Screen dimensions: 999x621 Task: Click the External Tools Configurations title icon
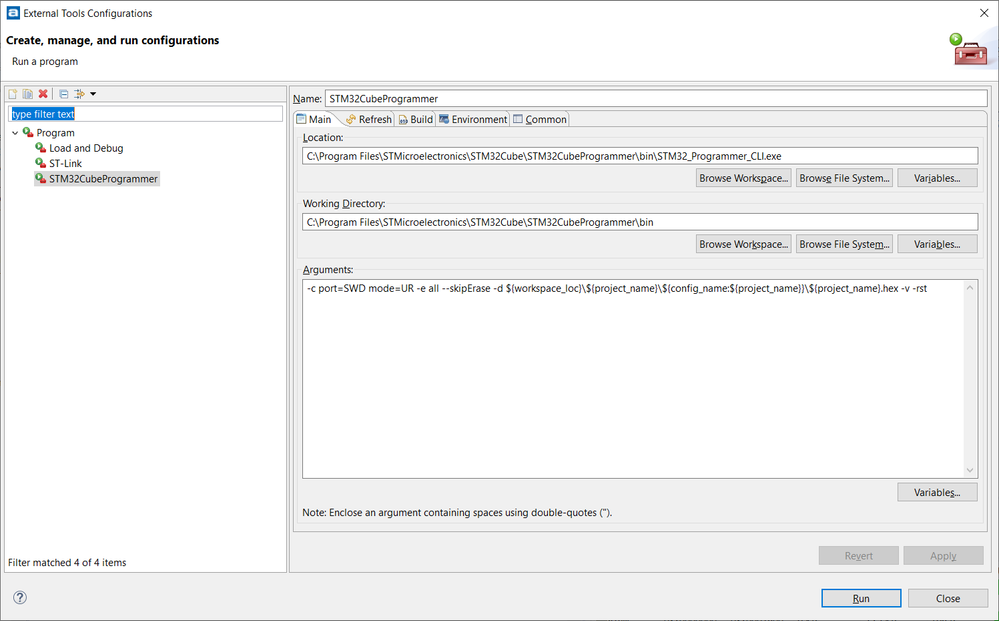coord(13,13)
